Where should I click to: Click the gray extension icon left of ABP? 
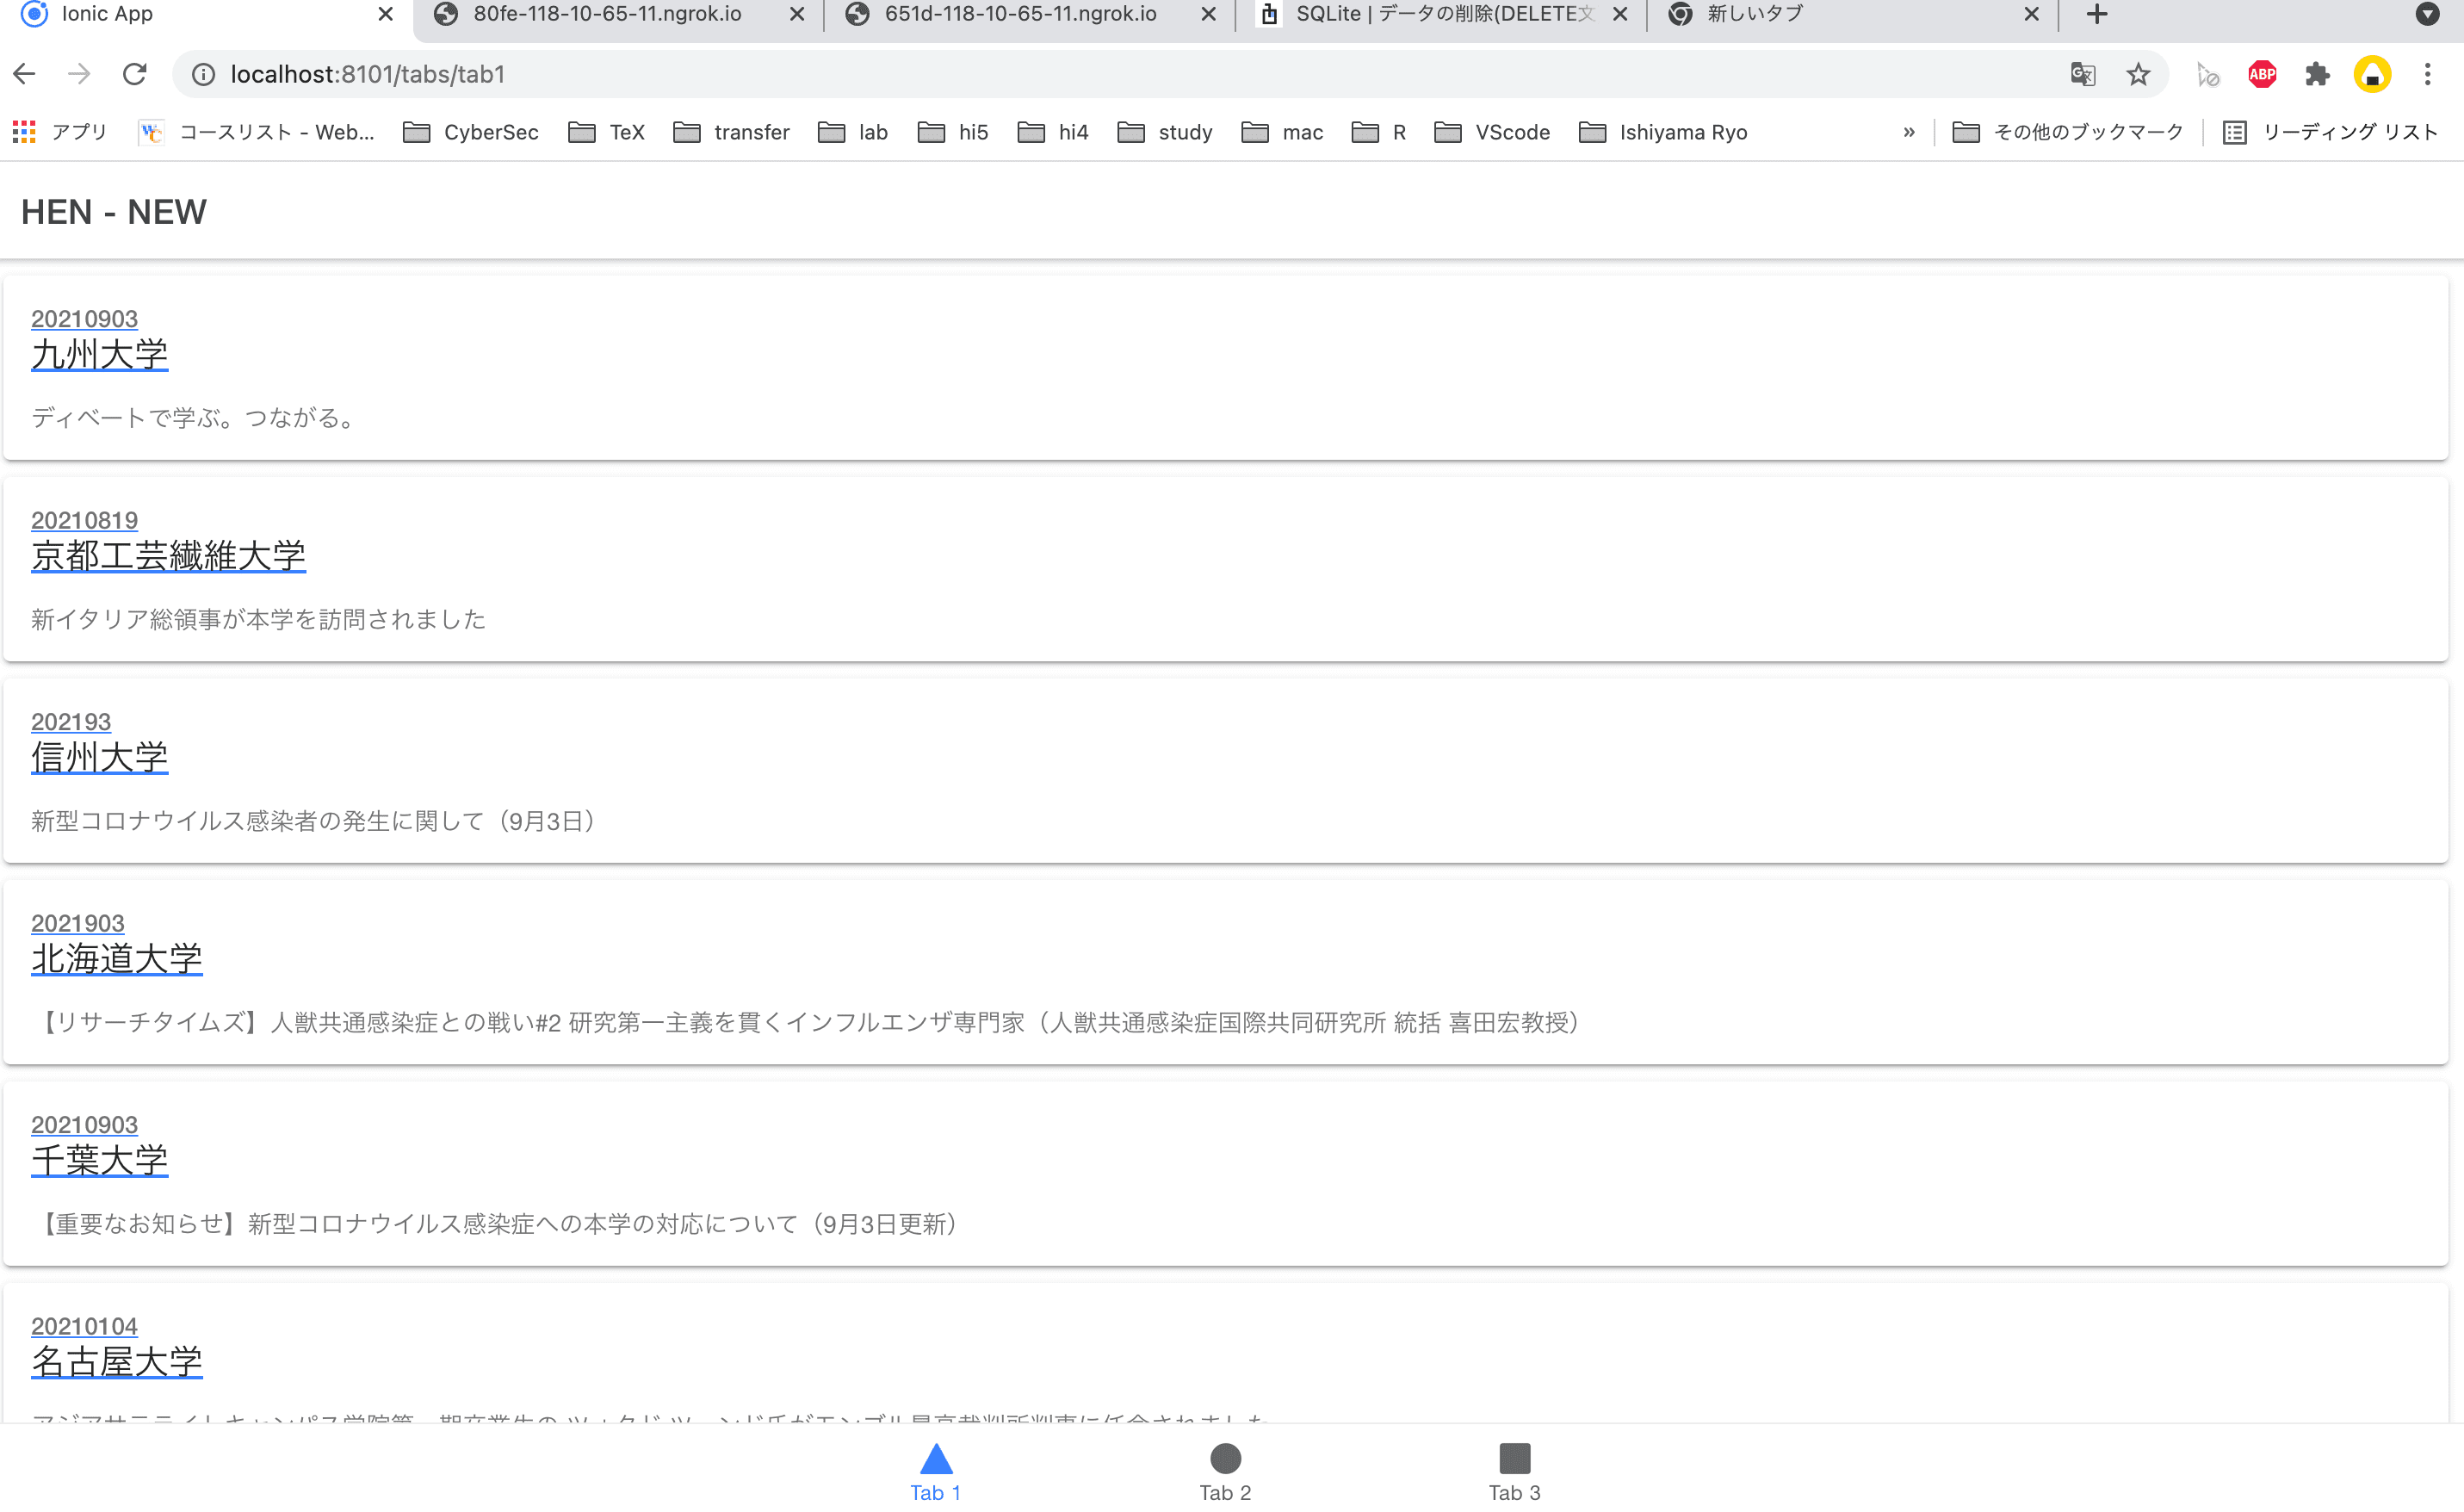click(x=2208, y=74)
